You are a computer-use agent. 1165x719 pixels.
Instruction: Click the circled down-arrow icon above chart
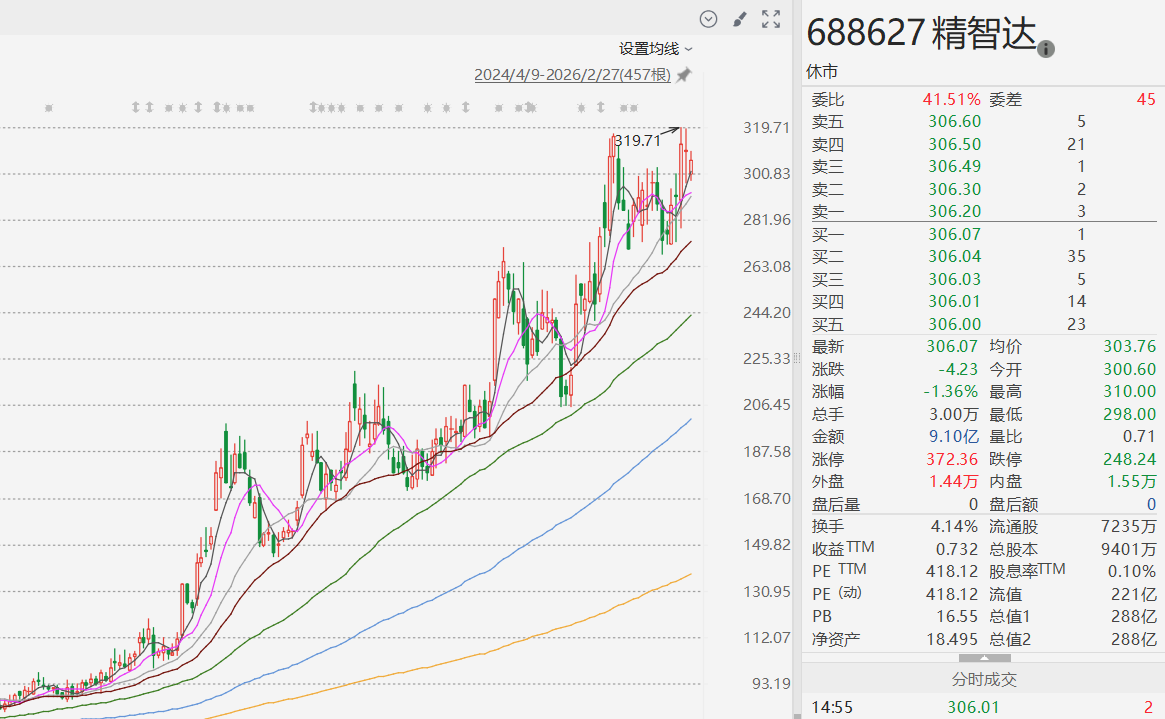click(709, 18)
